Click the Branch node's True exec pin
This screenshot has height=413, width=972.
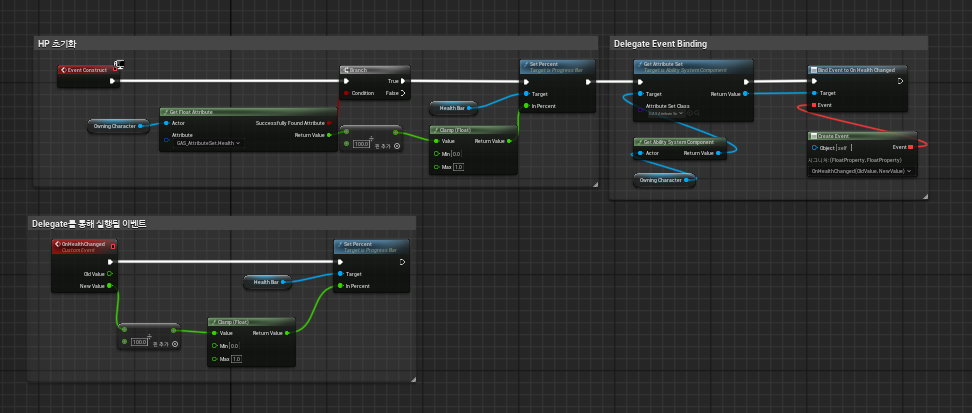pos(403,81)
